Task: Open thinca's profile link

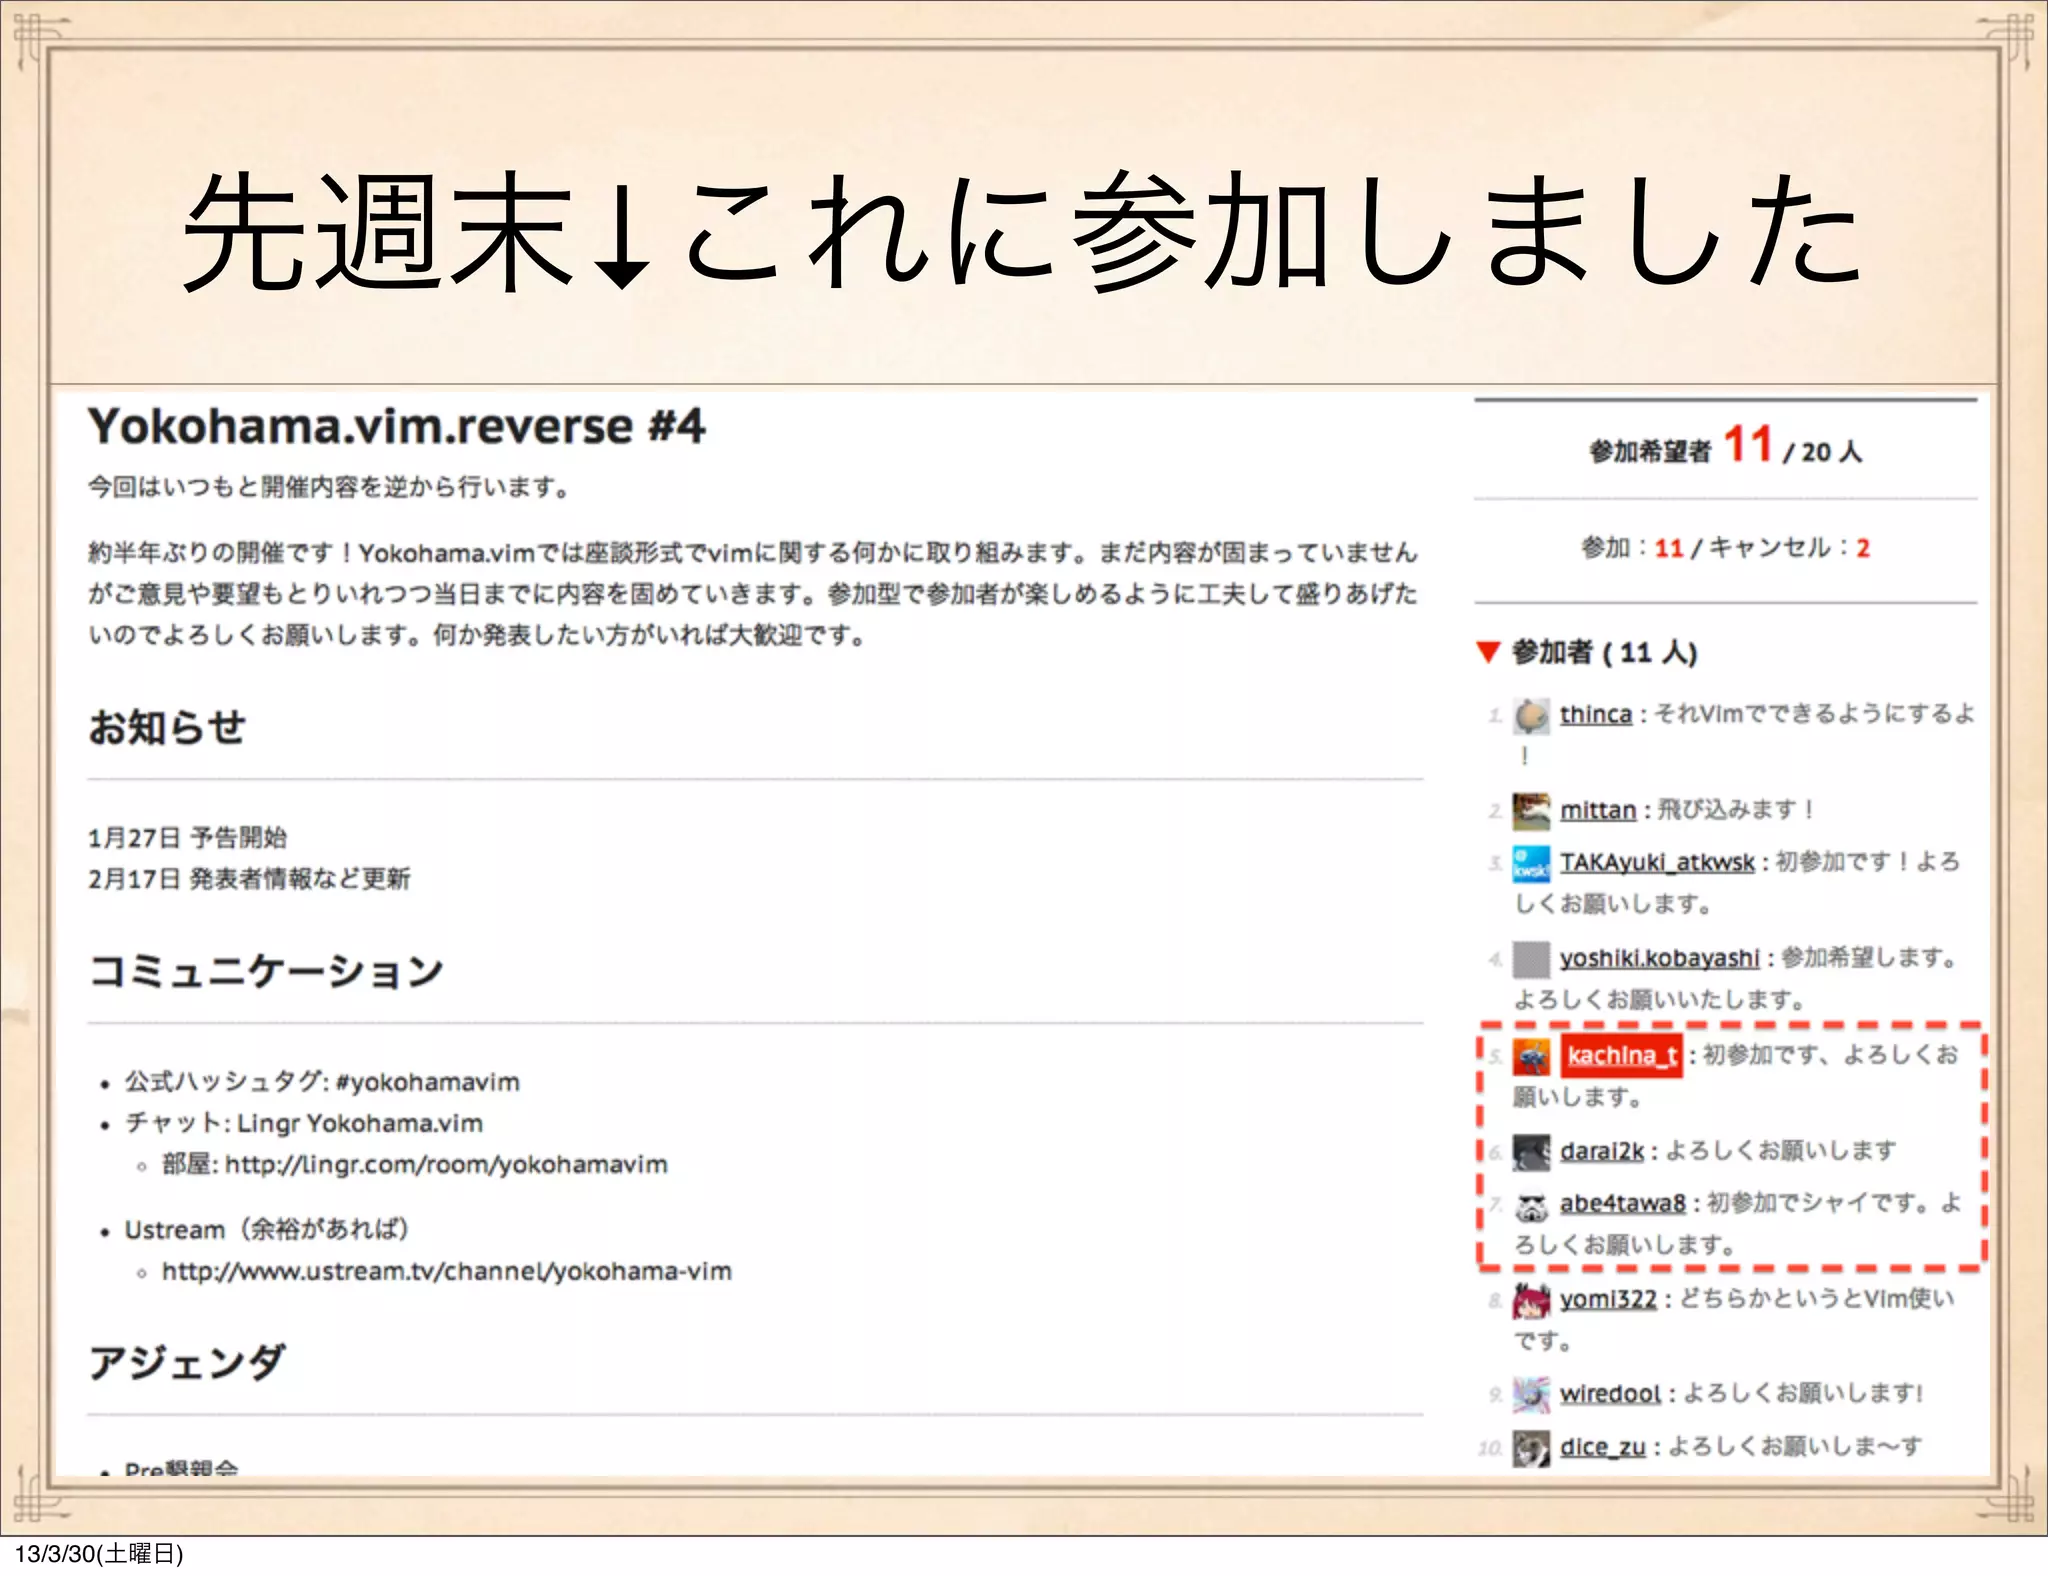Action: pyautogui.click(x=1595, y=714)
